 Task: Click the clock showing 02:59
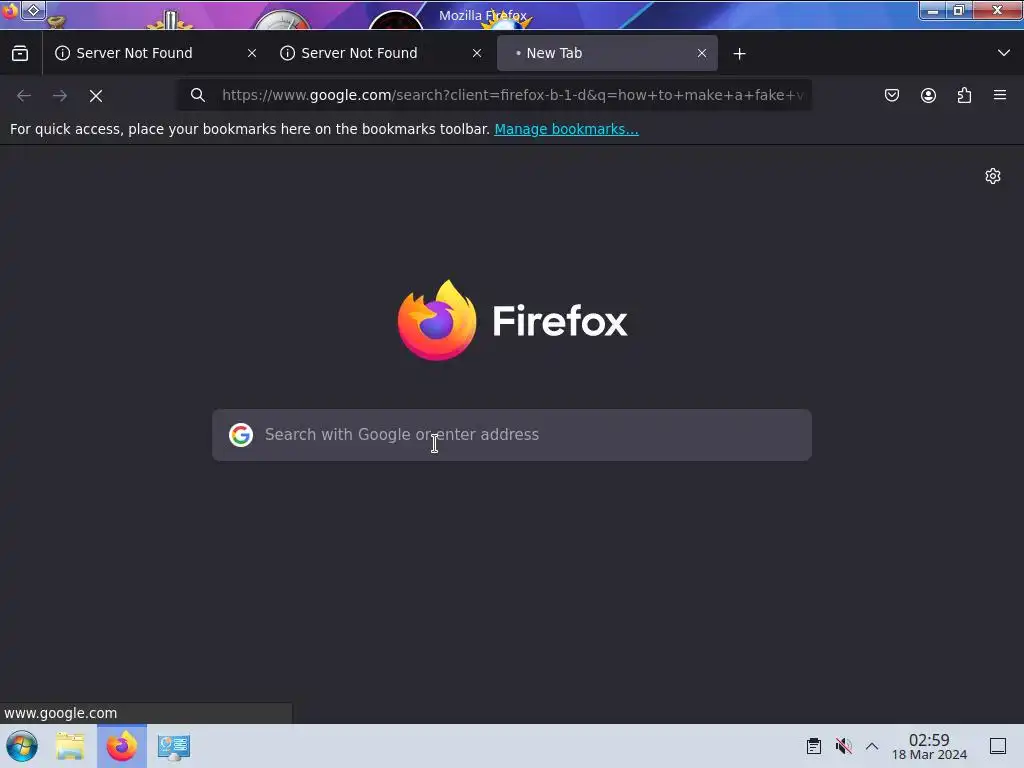(929, 746)
